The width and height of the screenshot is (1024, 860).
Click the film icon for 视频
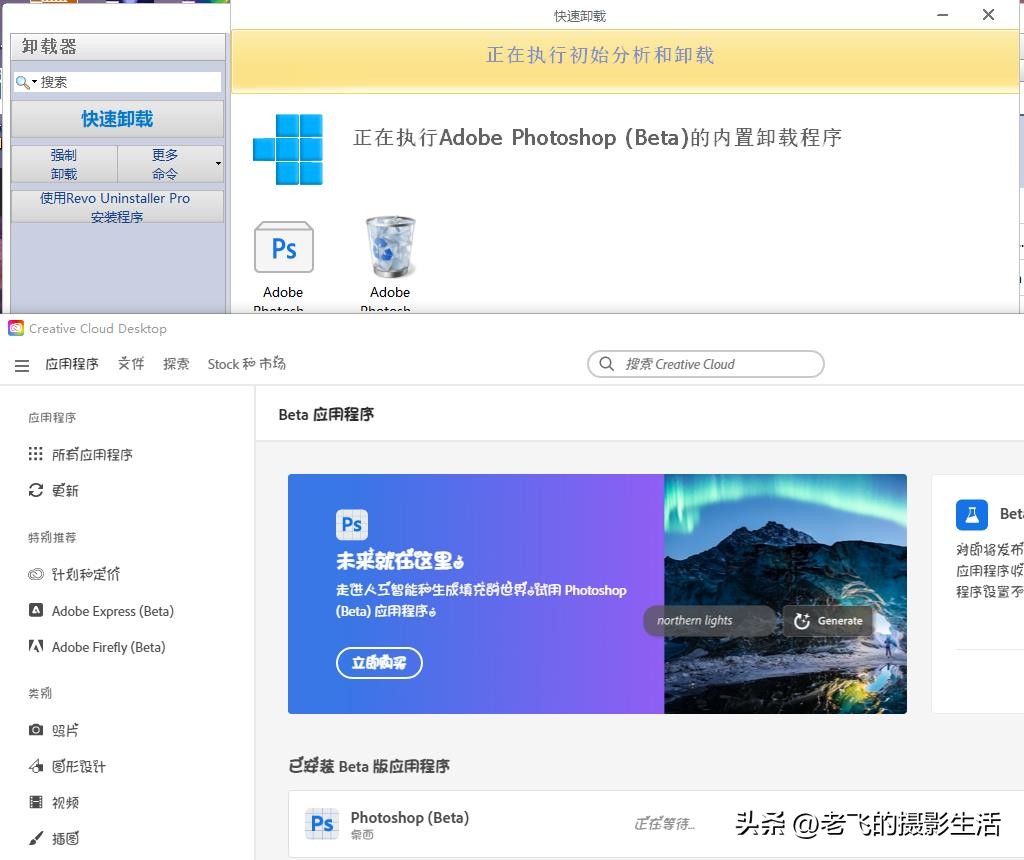click(x=36, y=802)
